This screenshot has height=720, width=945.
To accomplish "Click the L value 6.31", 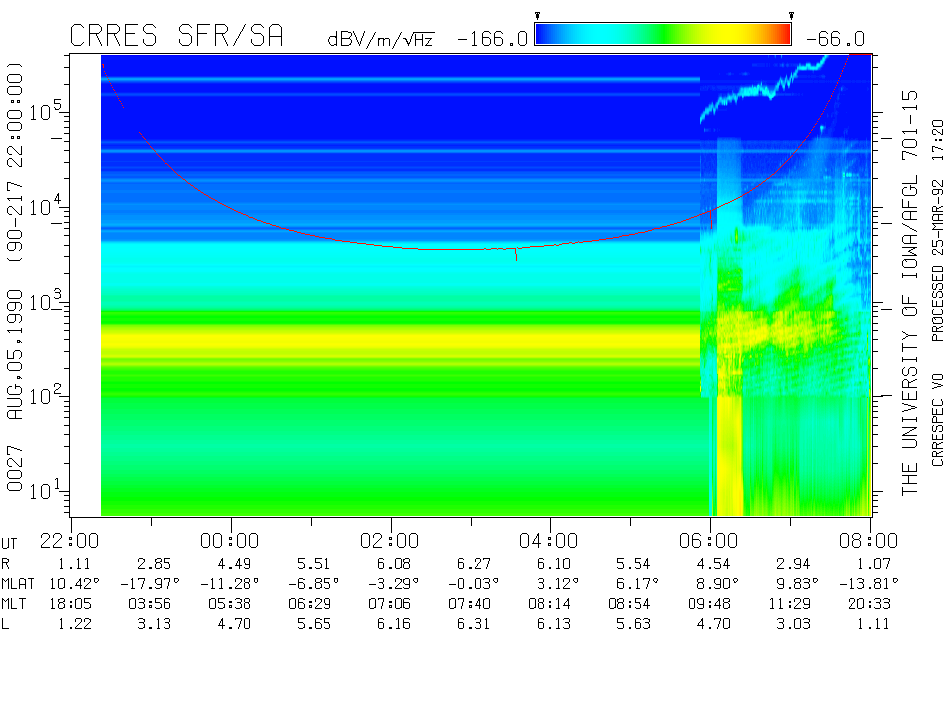I will click(470, 624).
